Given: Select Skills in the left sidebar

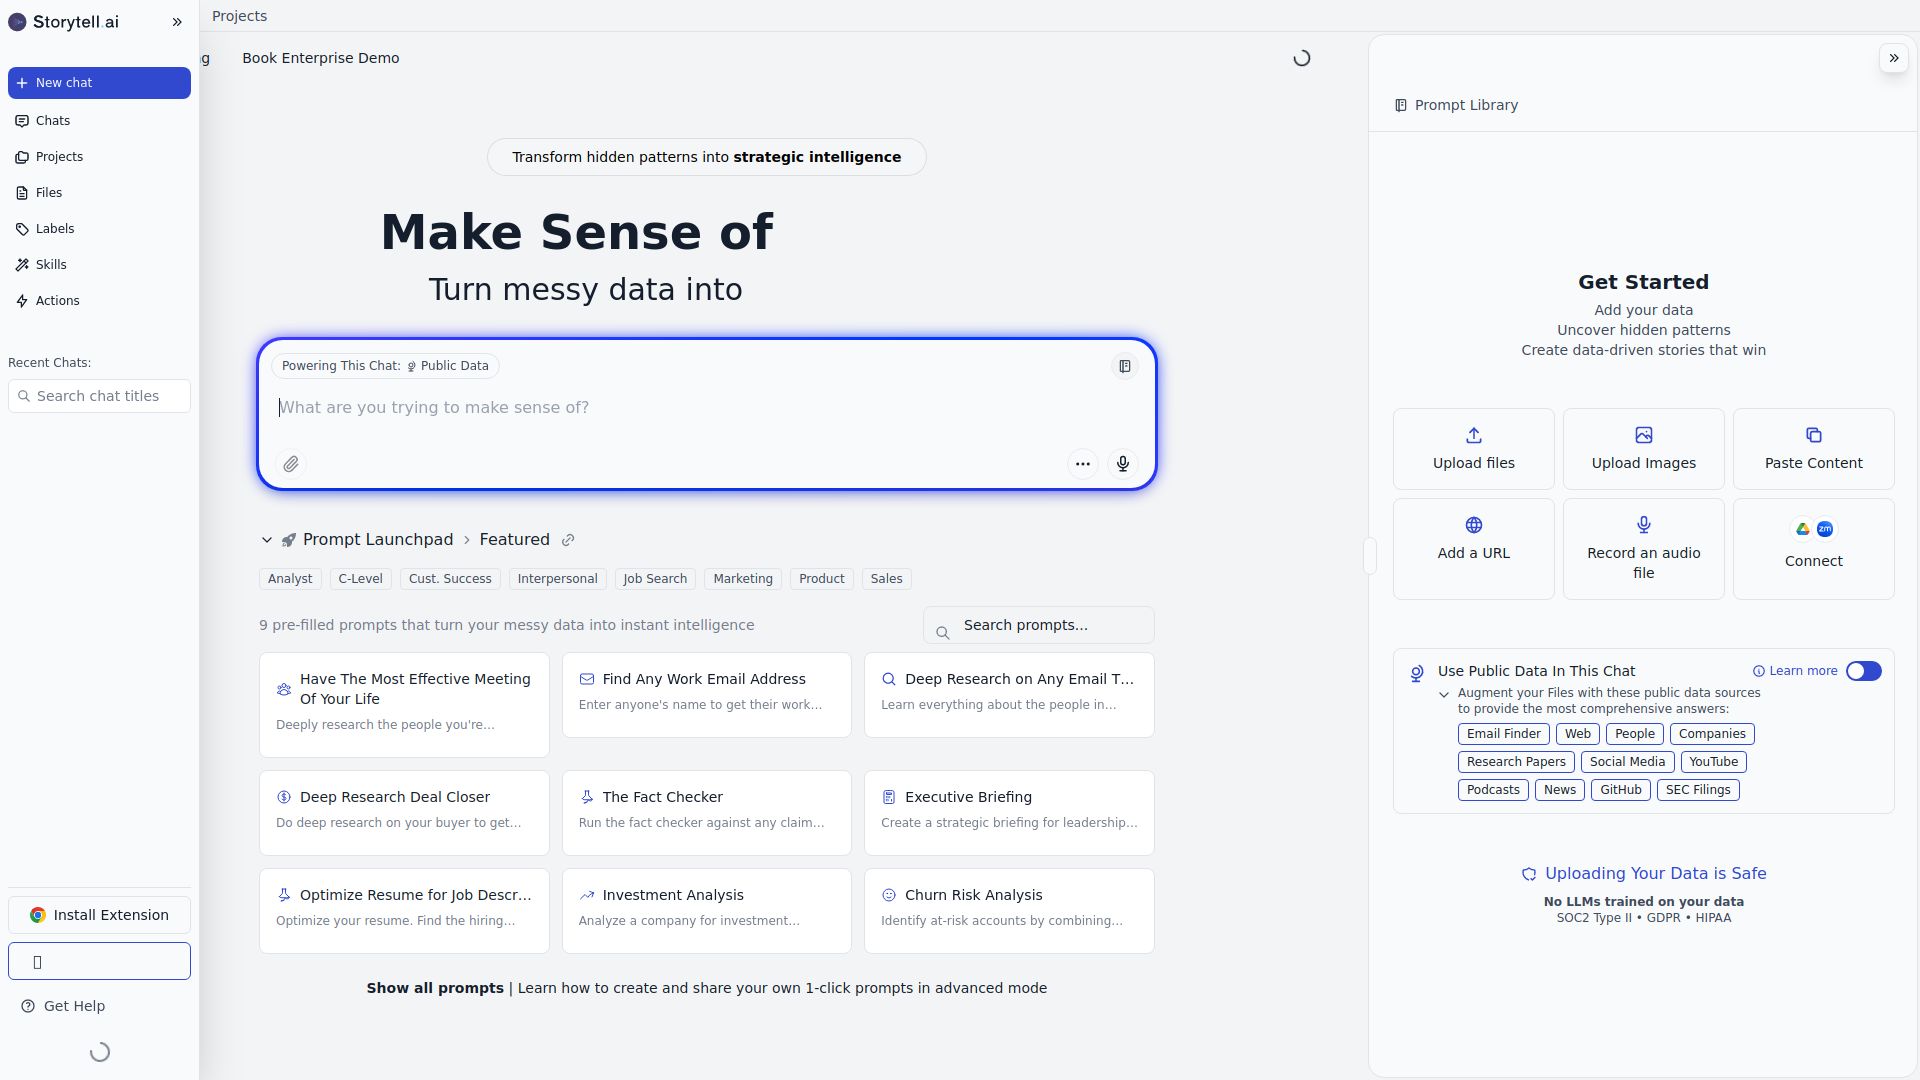Looking at the screenshot, I should (51, 264).
